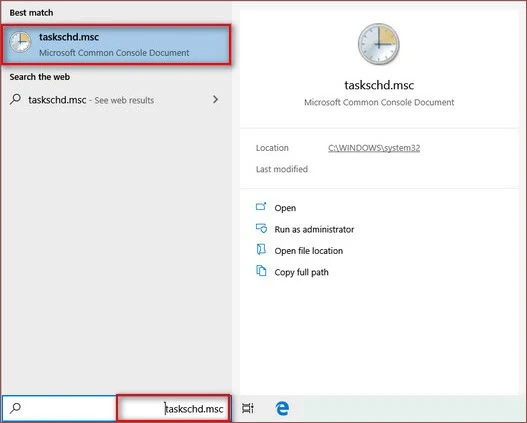Screen dimensions: 527x423
Task: Select Run as administrator
Action: coord(314,229)
